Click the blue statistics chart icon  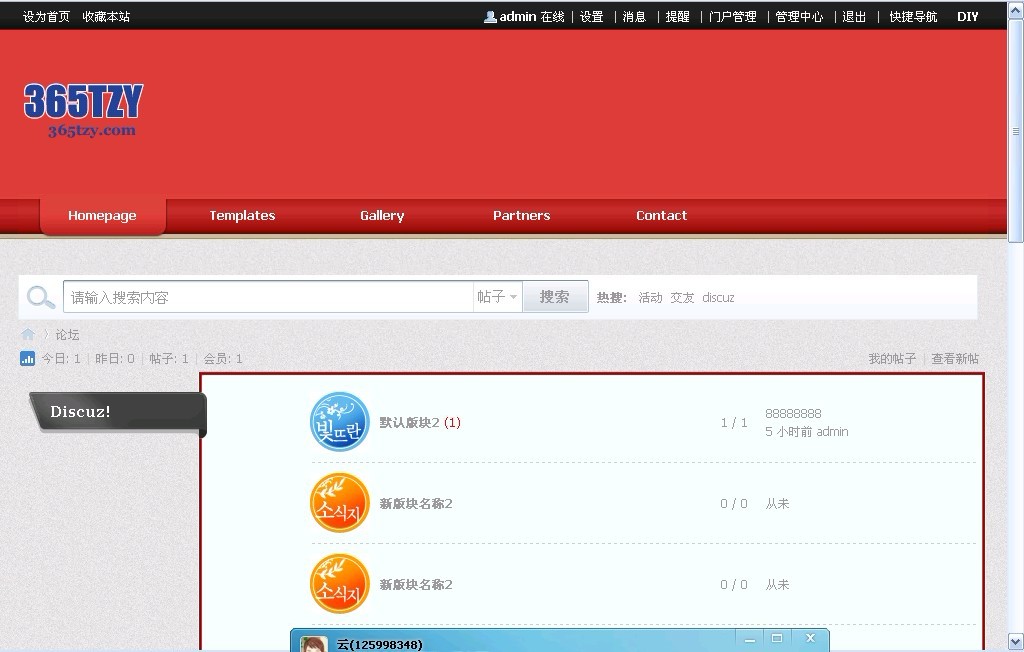pos(27,358)
